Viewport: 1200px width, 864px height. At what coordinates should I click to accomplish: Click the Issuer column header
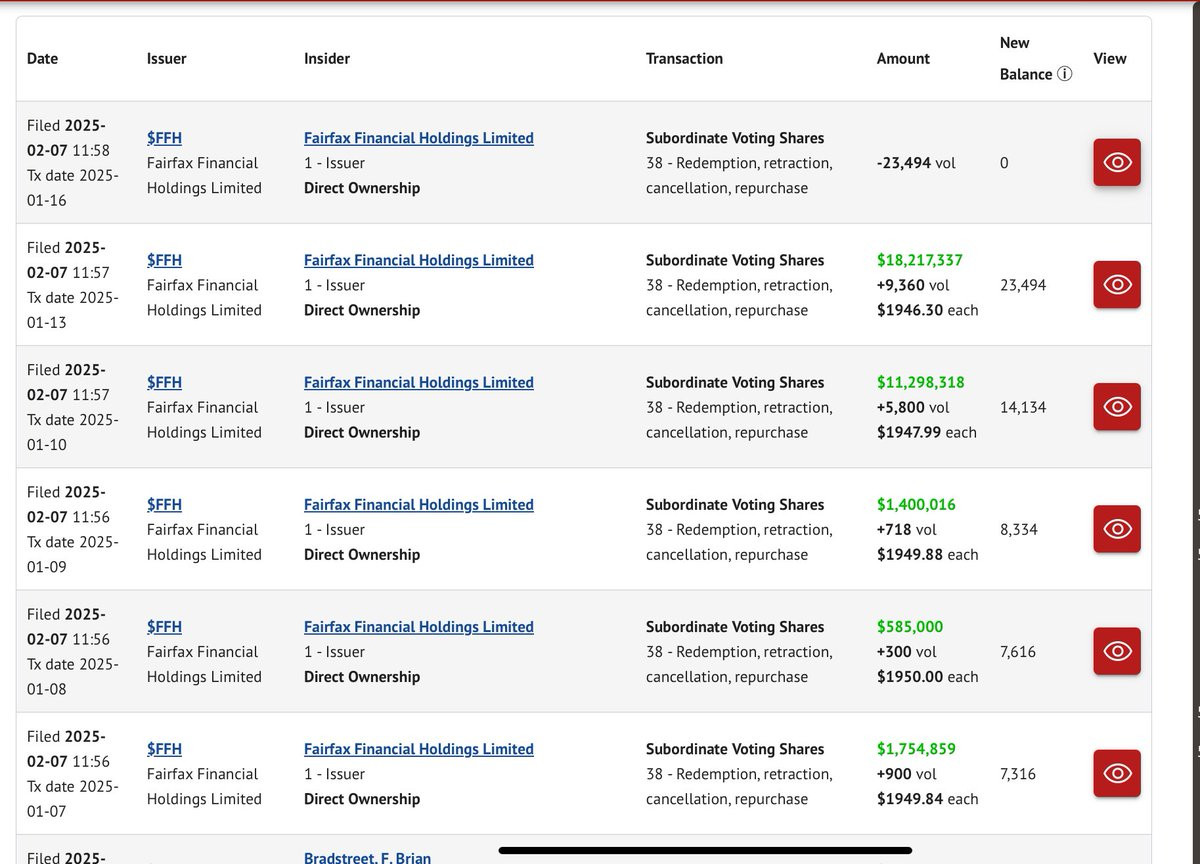[166, 58]
